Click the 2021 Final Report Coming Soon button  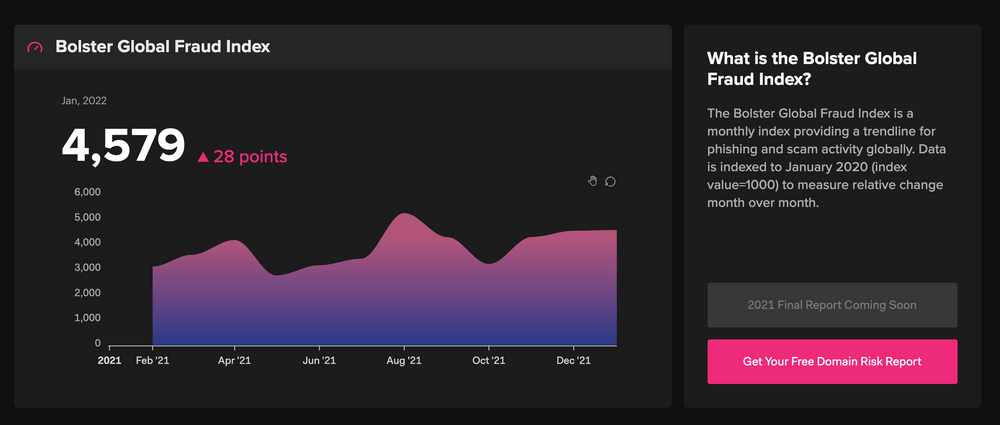(832, 305)
